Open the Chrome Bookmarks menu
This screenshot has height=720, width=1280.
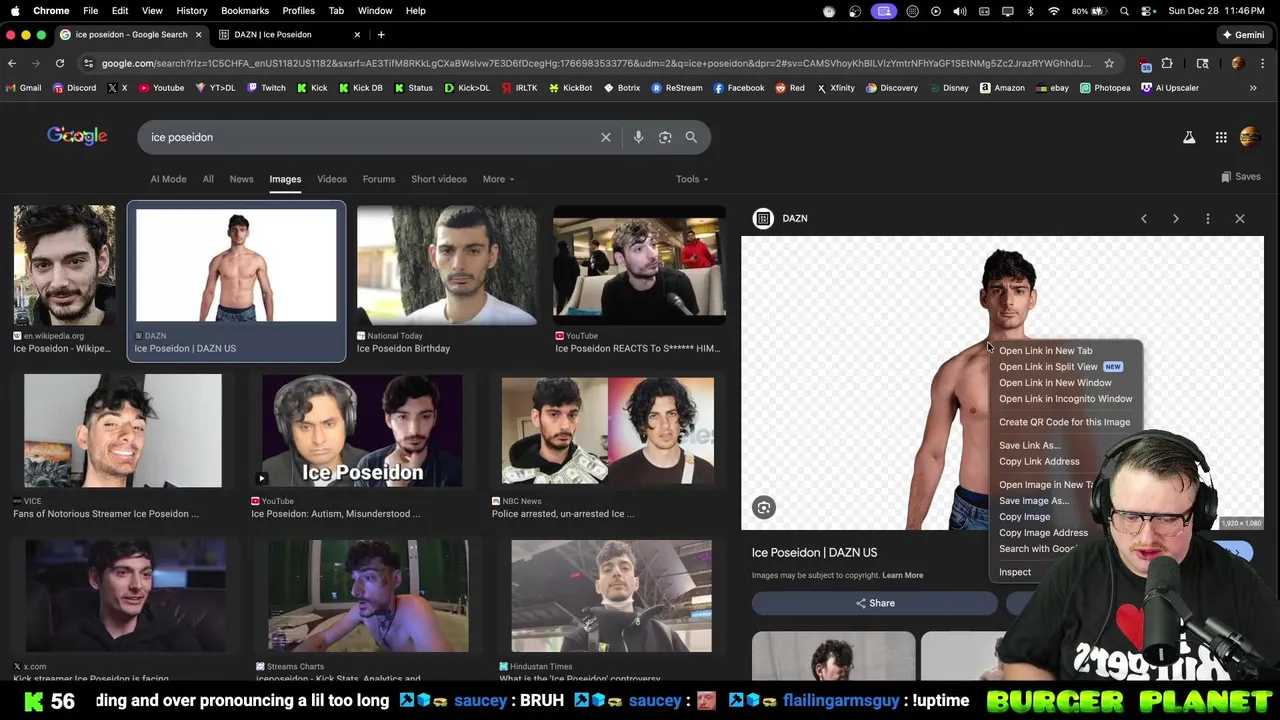pos(245,11)
